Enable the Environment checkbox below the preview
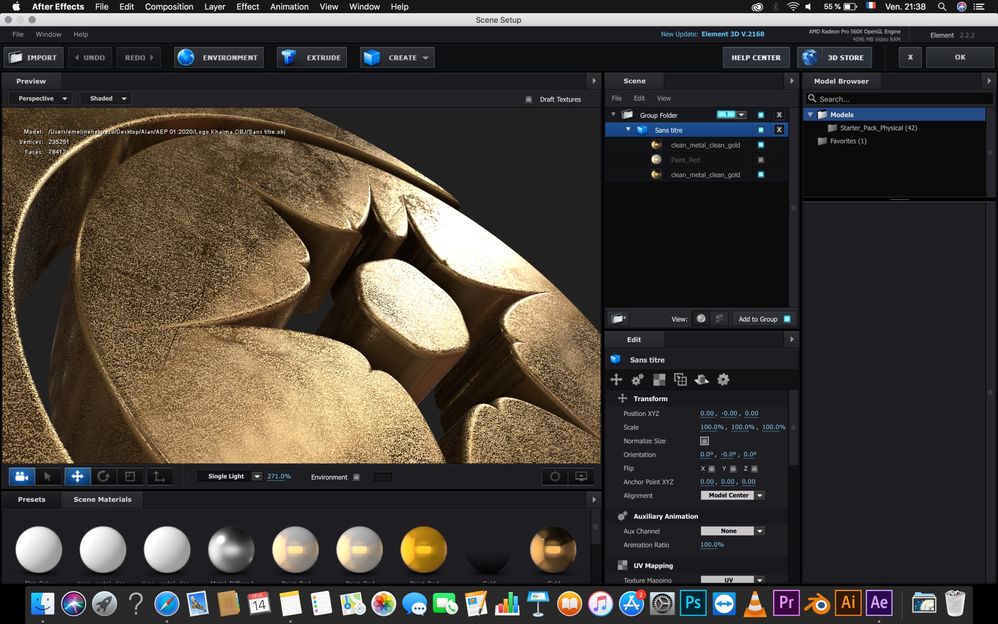The height and width of the screenshot is (624, 998). click(x=356, y=477)
